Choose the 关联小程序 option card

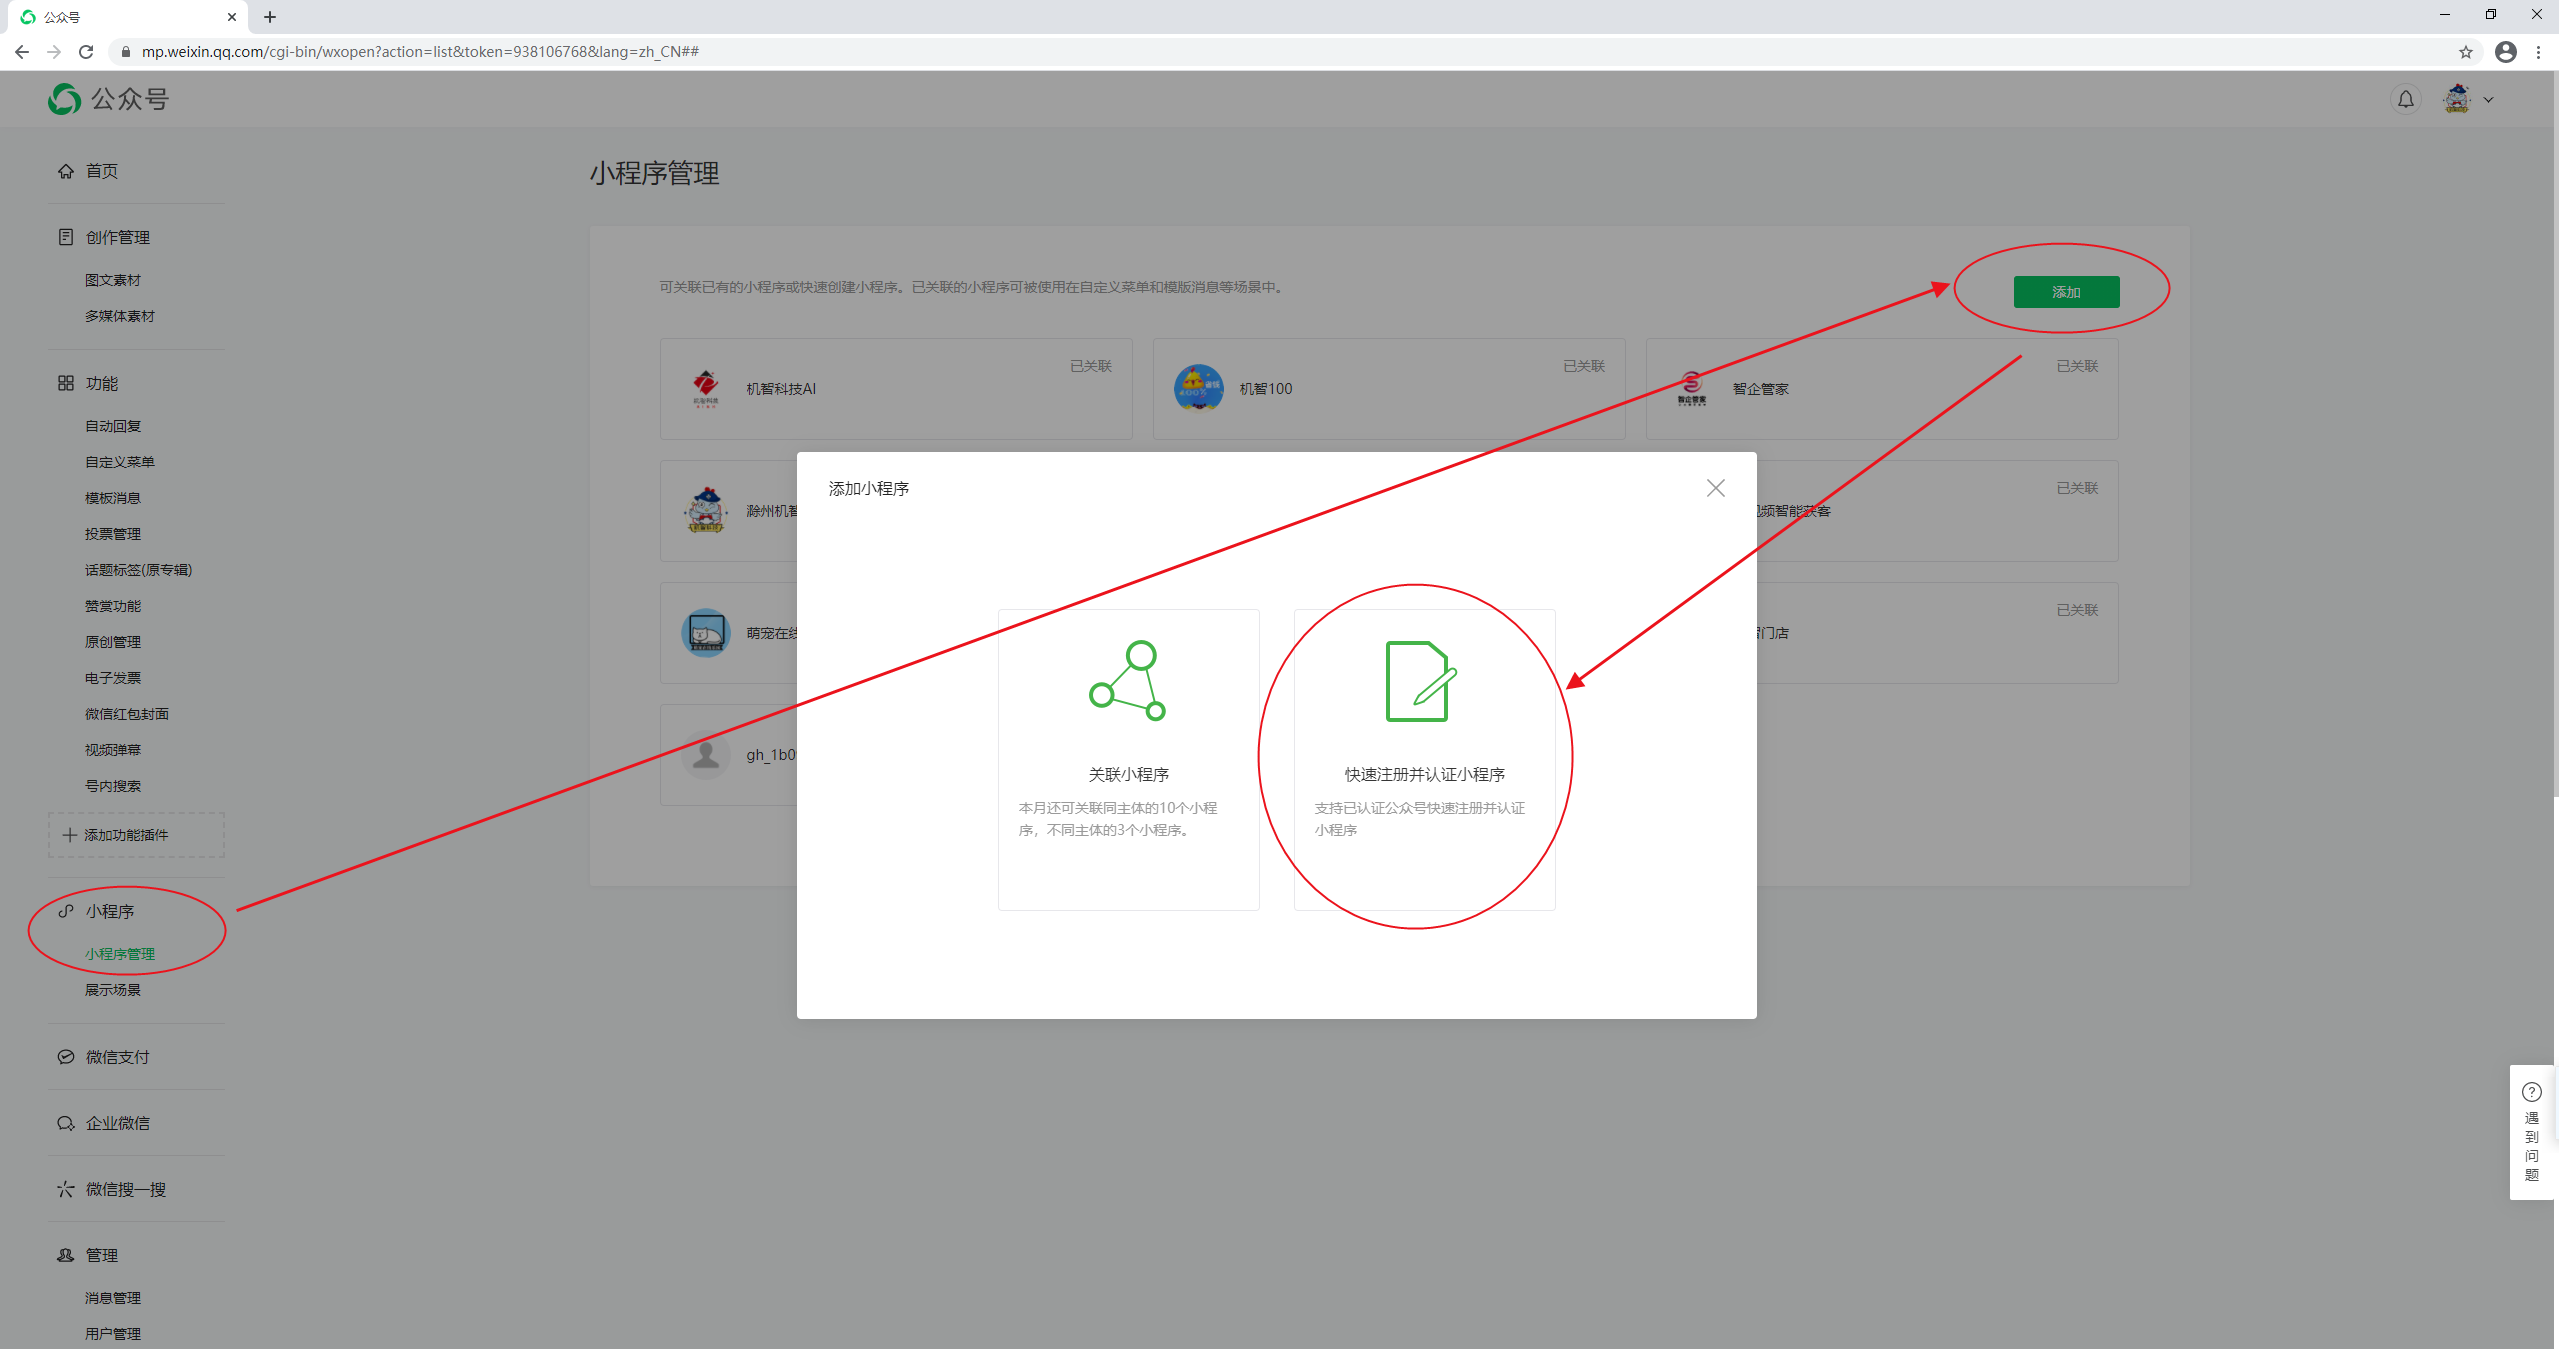click(1128, 760)
